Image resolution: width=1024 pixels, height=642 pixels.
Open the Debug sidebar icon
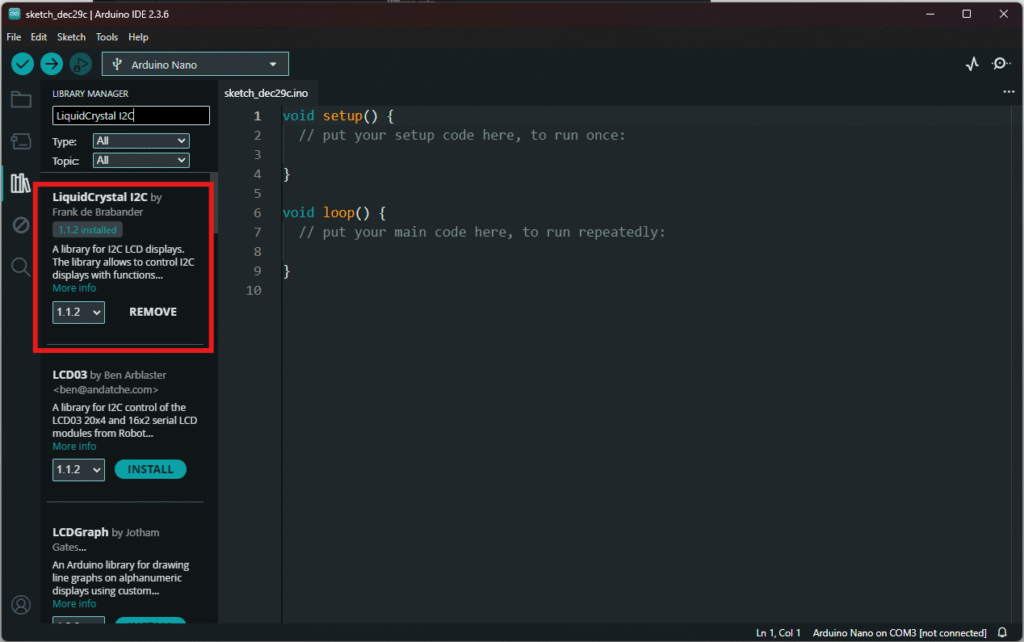pos(20,225)
